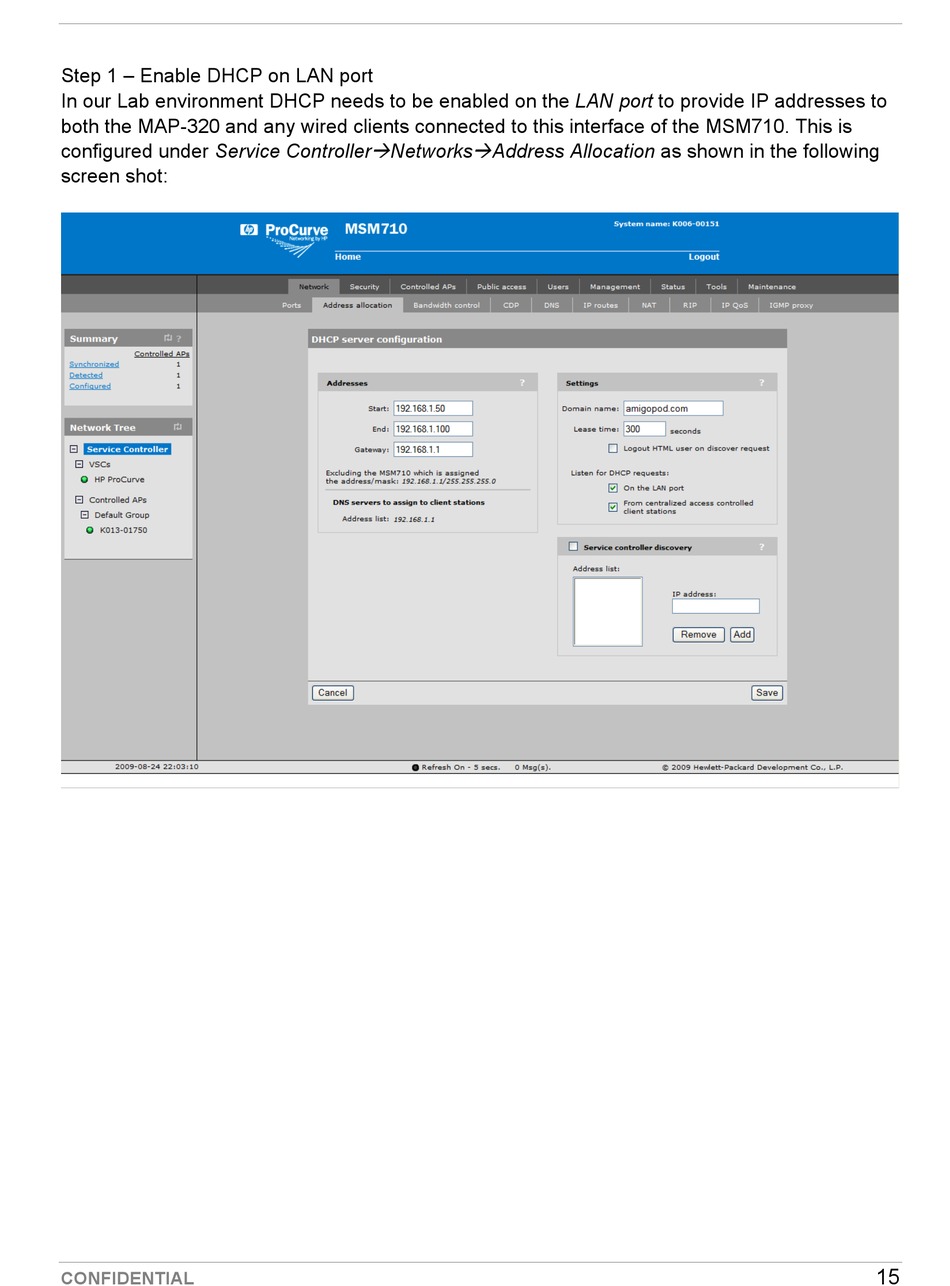950x1286 pixels.
Task: Click the green status dot beside K013-01750
Action: click(x=90, y=530)
